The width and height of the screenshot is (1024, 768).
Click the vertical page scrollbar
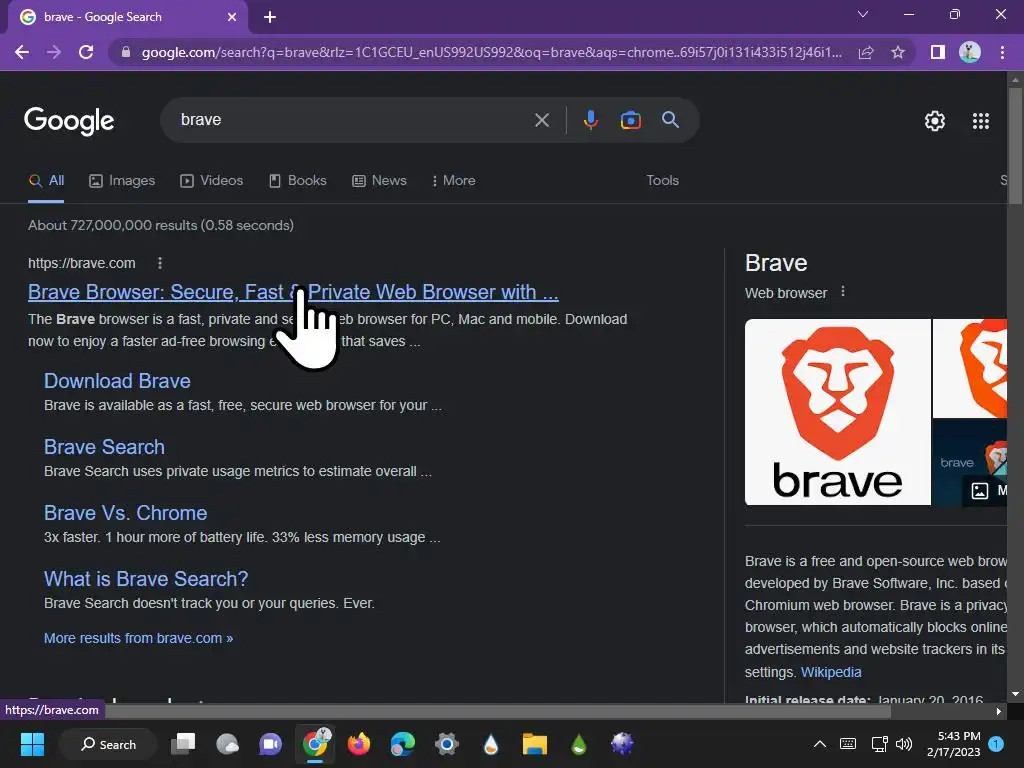(x=1015, y=147)
